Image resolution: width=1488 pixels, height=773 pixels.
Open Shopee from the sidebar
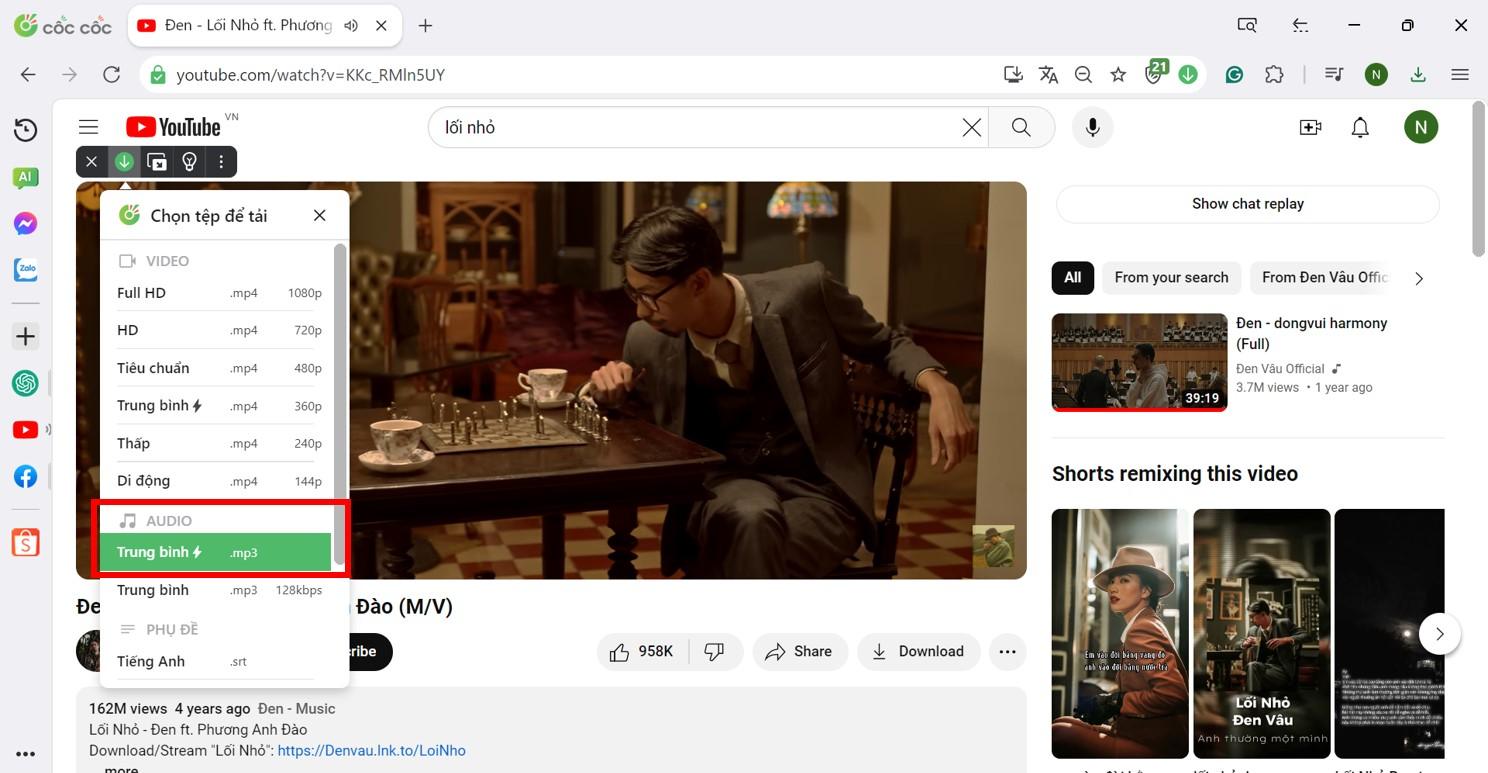coord(25,542)
